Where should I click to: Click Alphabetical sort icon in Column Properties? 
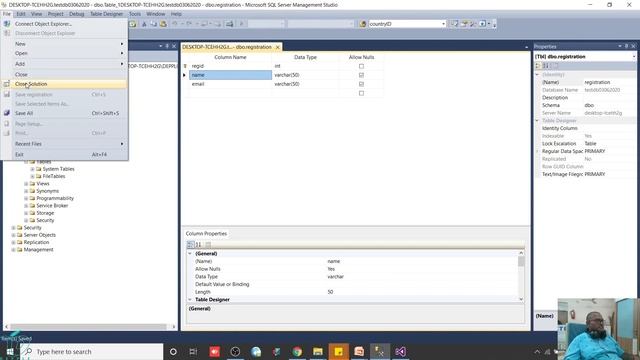[198, 244]
